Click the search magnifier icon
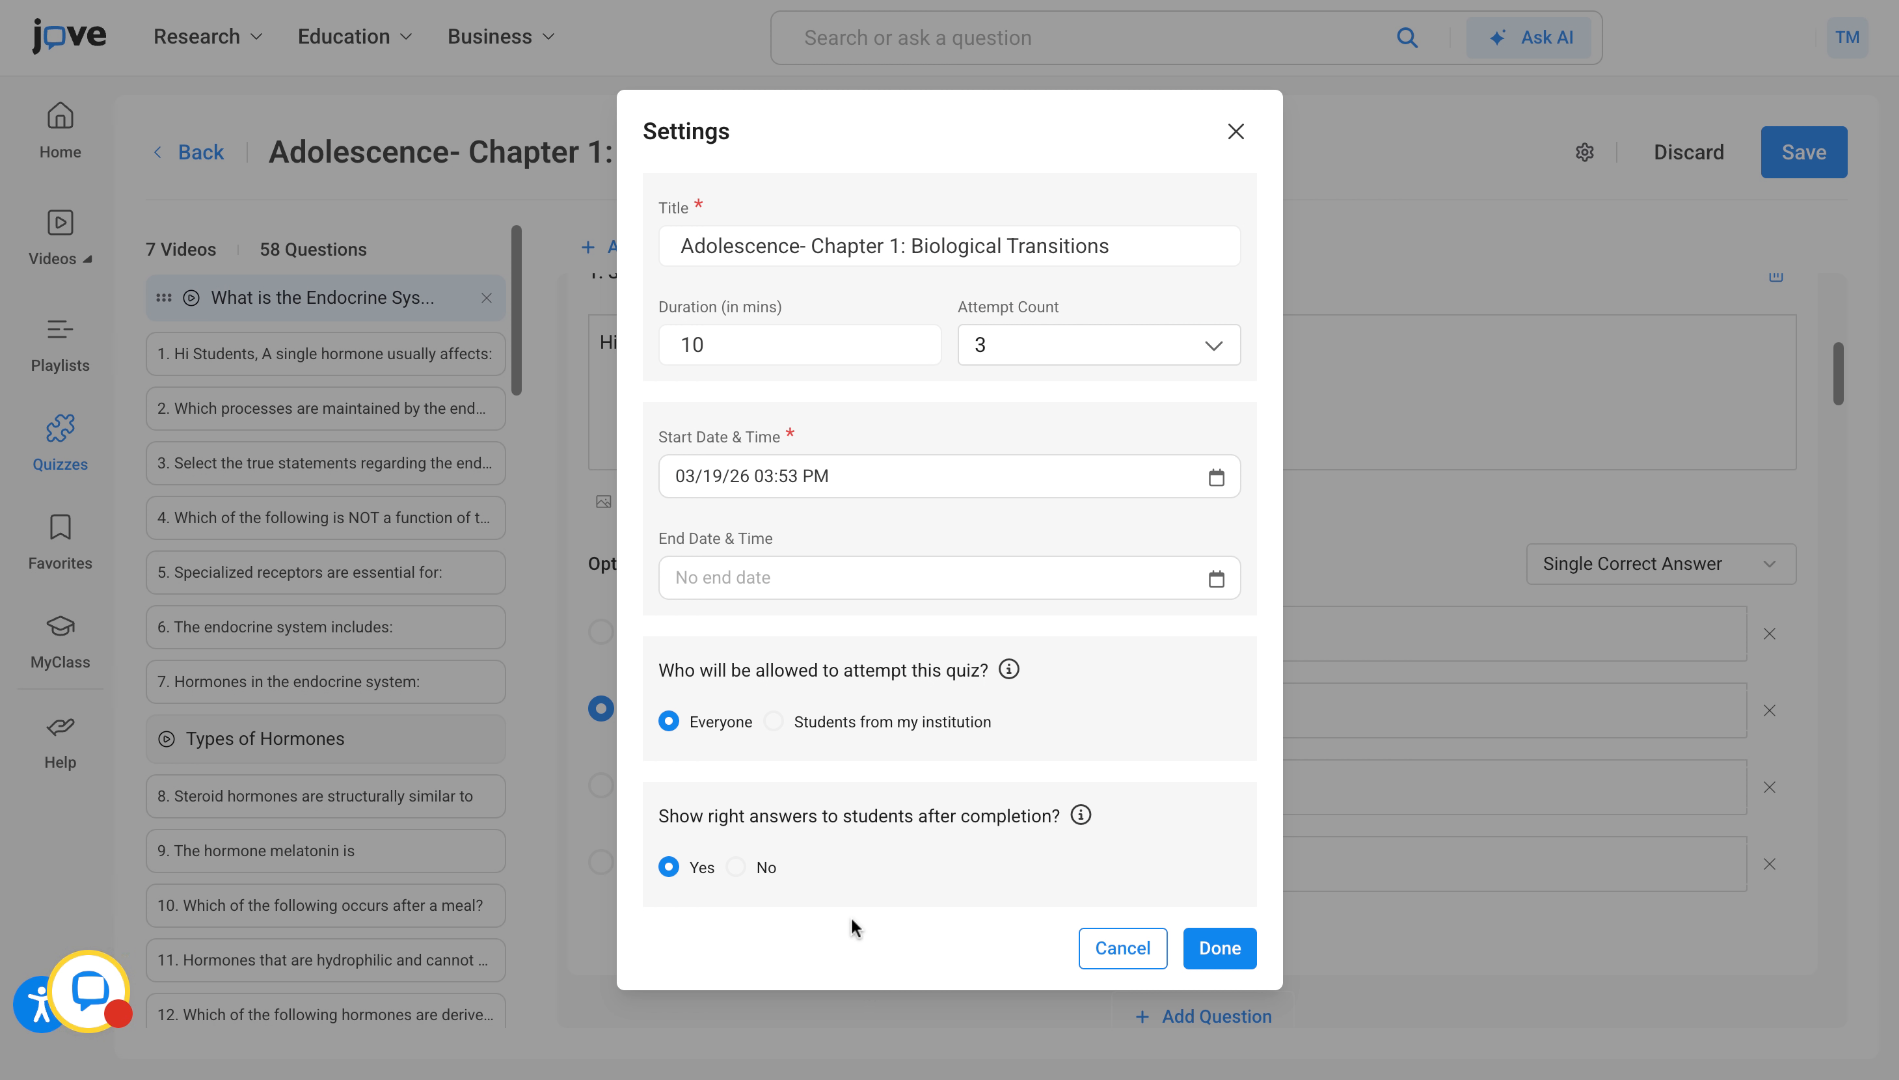 (x=1407, y=37)
